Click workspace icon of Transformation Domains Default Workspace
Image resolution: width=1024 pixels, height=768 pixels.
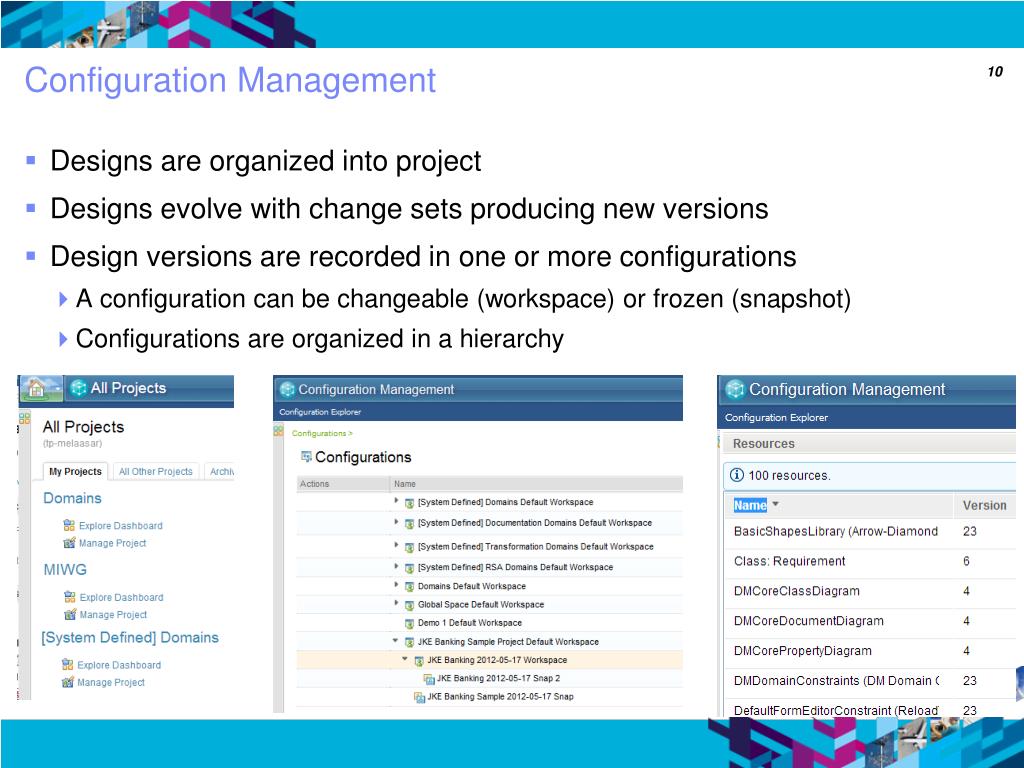click(409, 547)
